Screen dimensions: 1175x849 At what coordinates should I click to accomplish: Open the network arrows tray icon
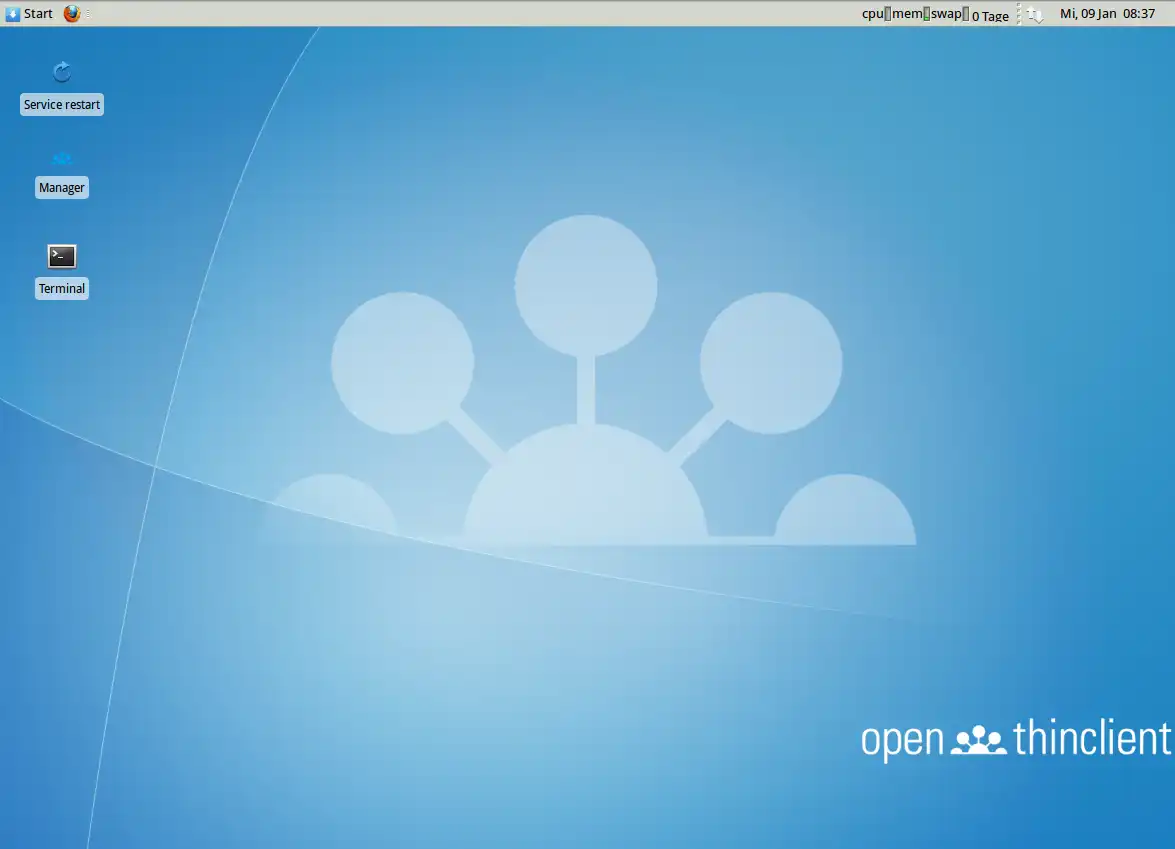(1035, 14)
